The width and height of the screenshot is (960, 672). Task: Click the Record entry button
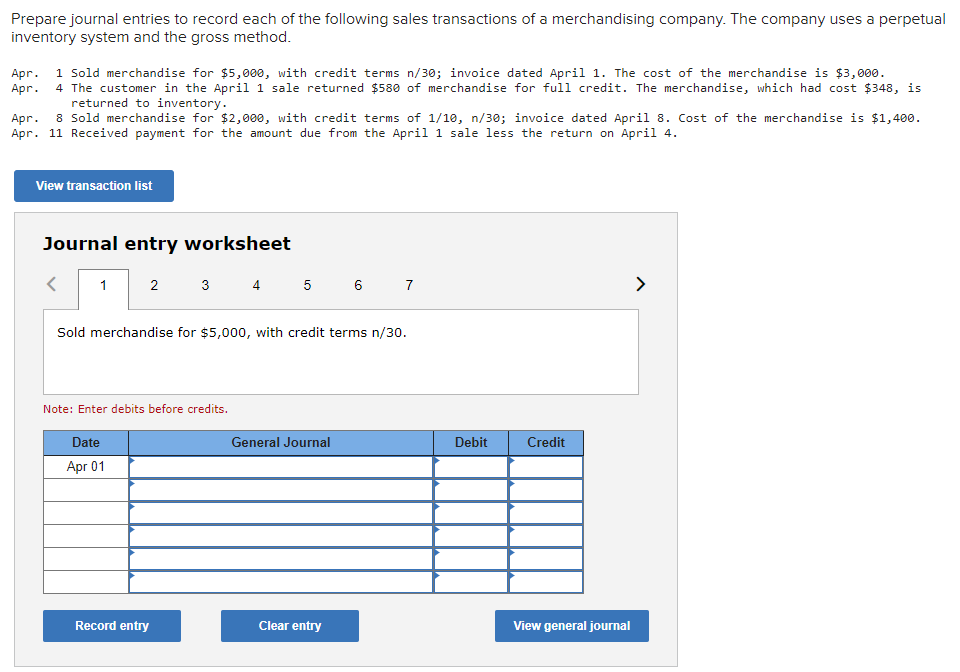coord(112,625)
